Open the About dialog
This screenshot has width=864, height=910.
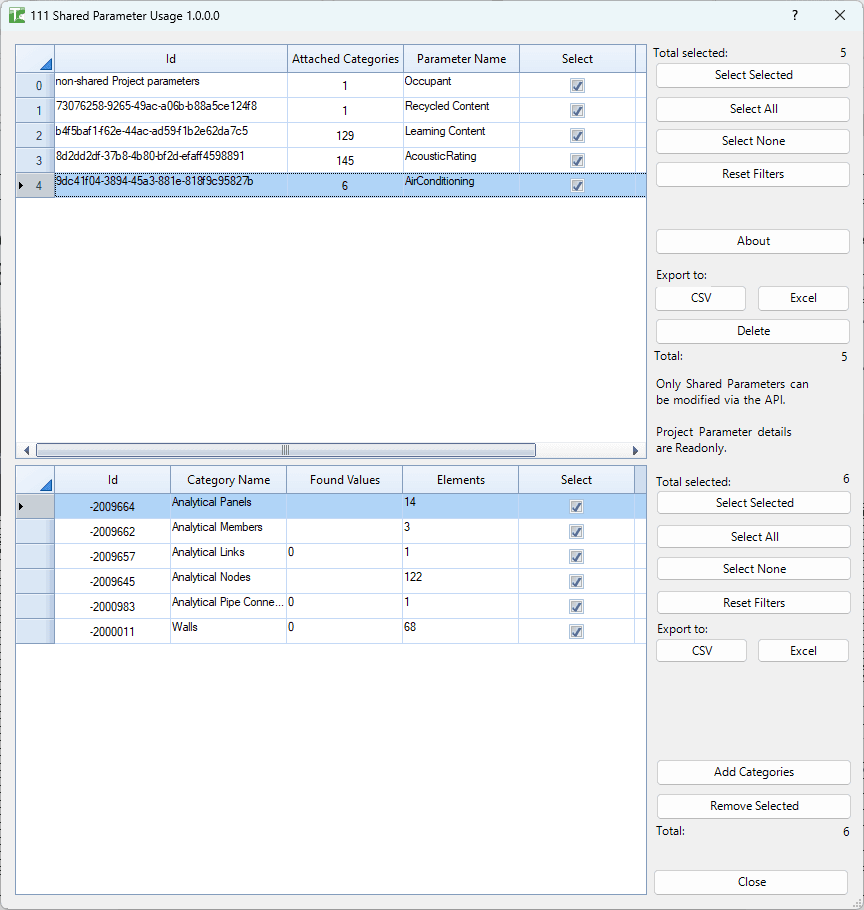pos(753,241)
